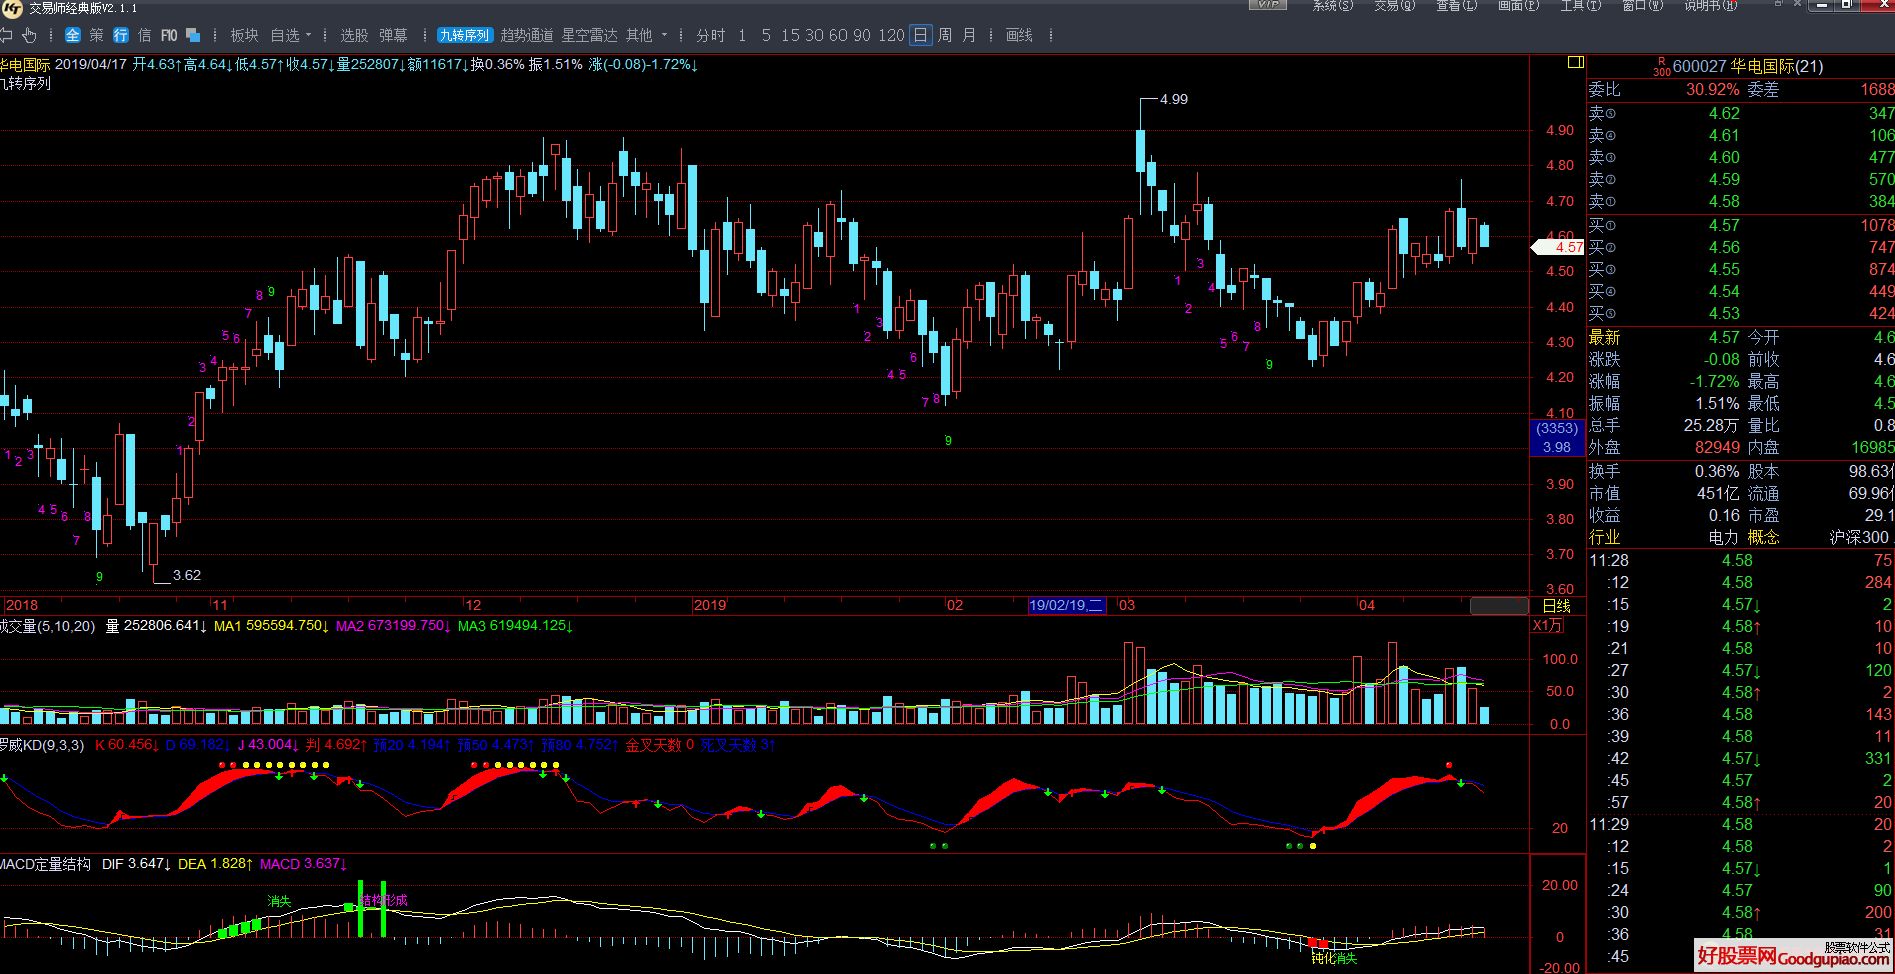Click the yellow panel layout icon
This screenshot has height=974, width=1895.
(1576, 63)
